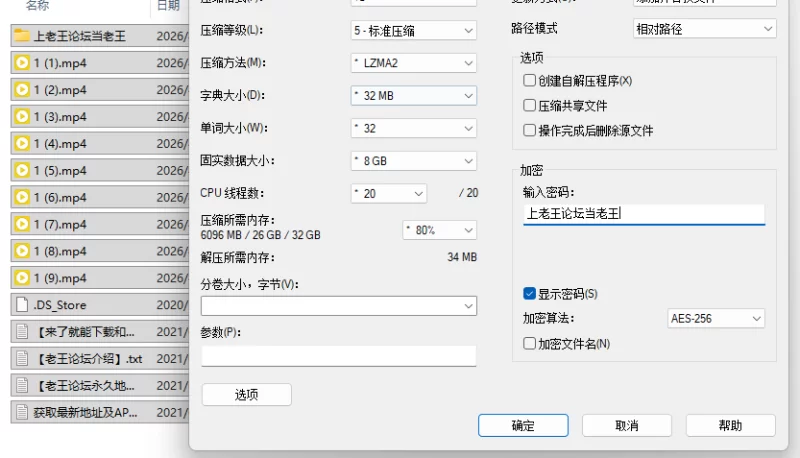Select file name 1 (6).mp4
The image size is (800, 458).
click(x=60, y=198)
